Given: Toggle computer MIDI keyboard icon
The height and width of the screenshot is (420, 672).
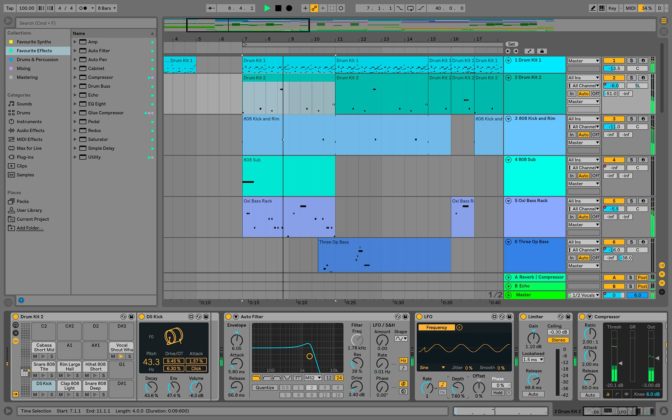Looking at the screenshot, I should pyautogui.click(x=602, y=8).
